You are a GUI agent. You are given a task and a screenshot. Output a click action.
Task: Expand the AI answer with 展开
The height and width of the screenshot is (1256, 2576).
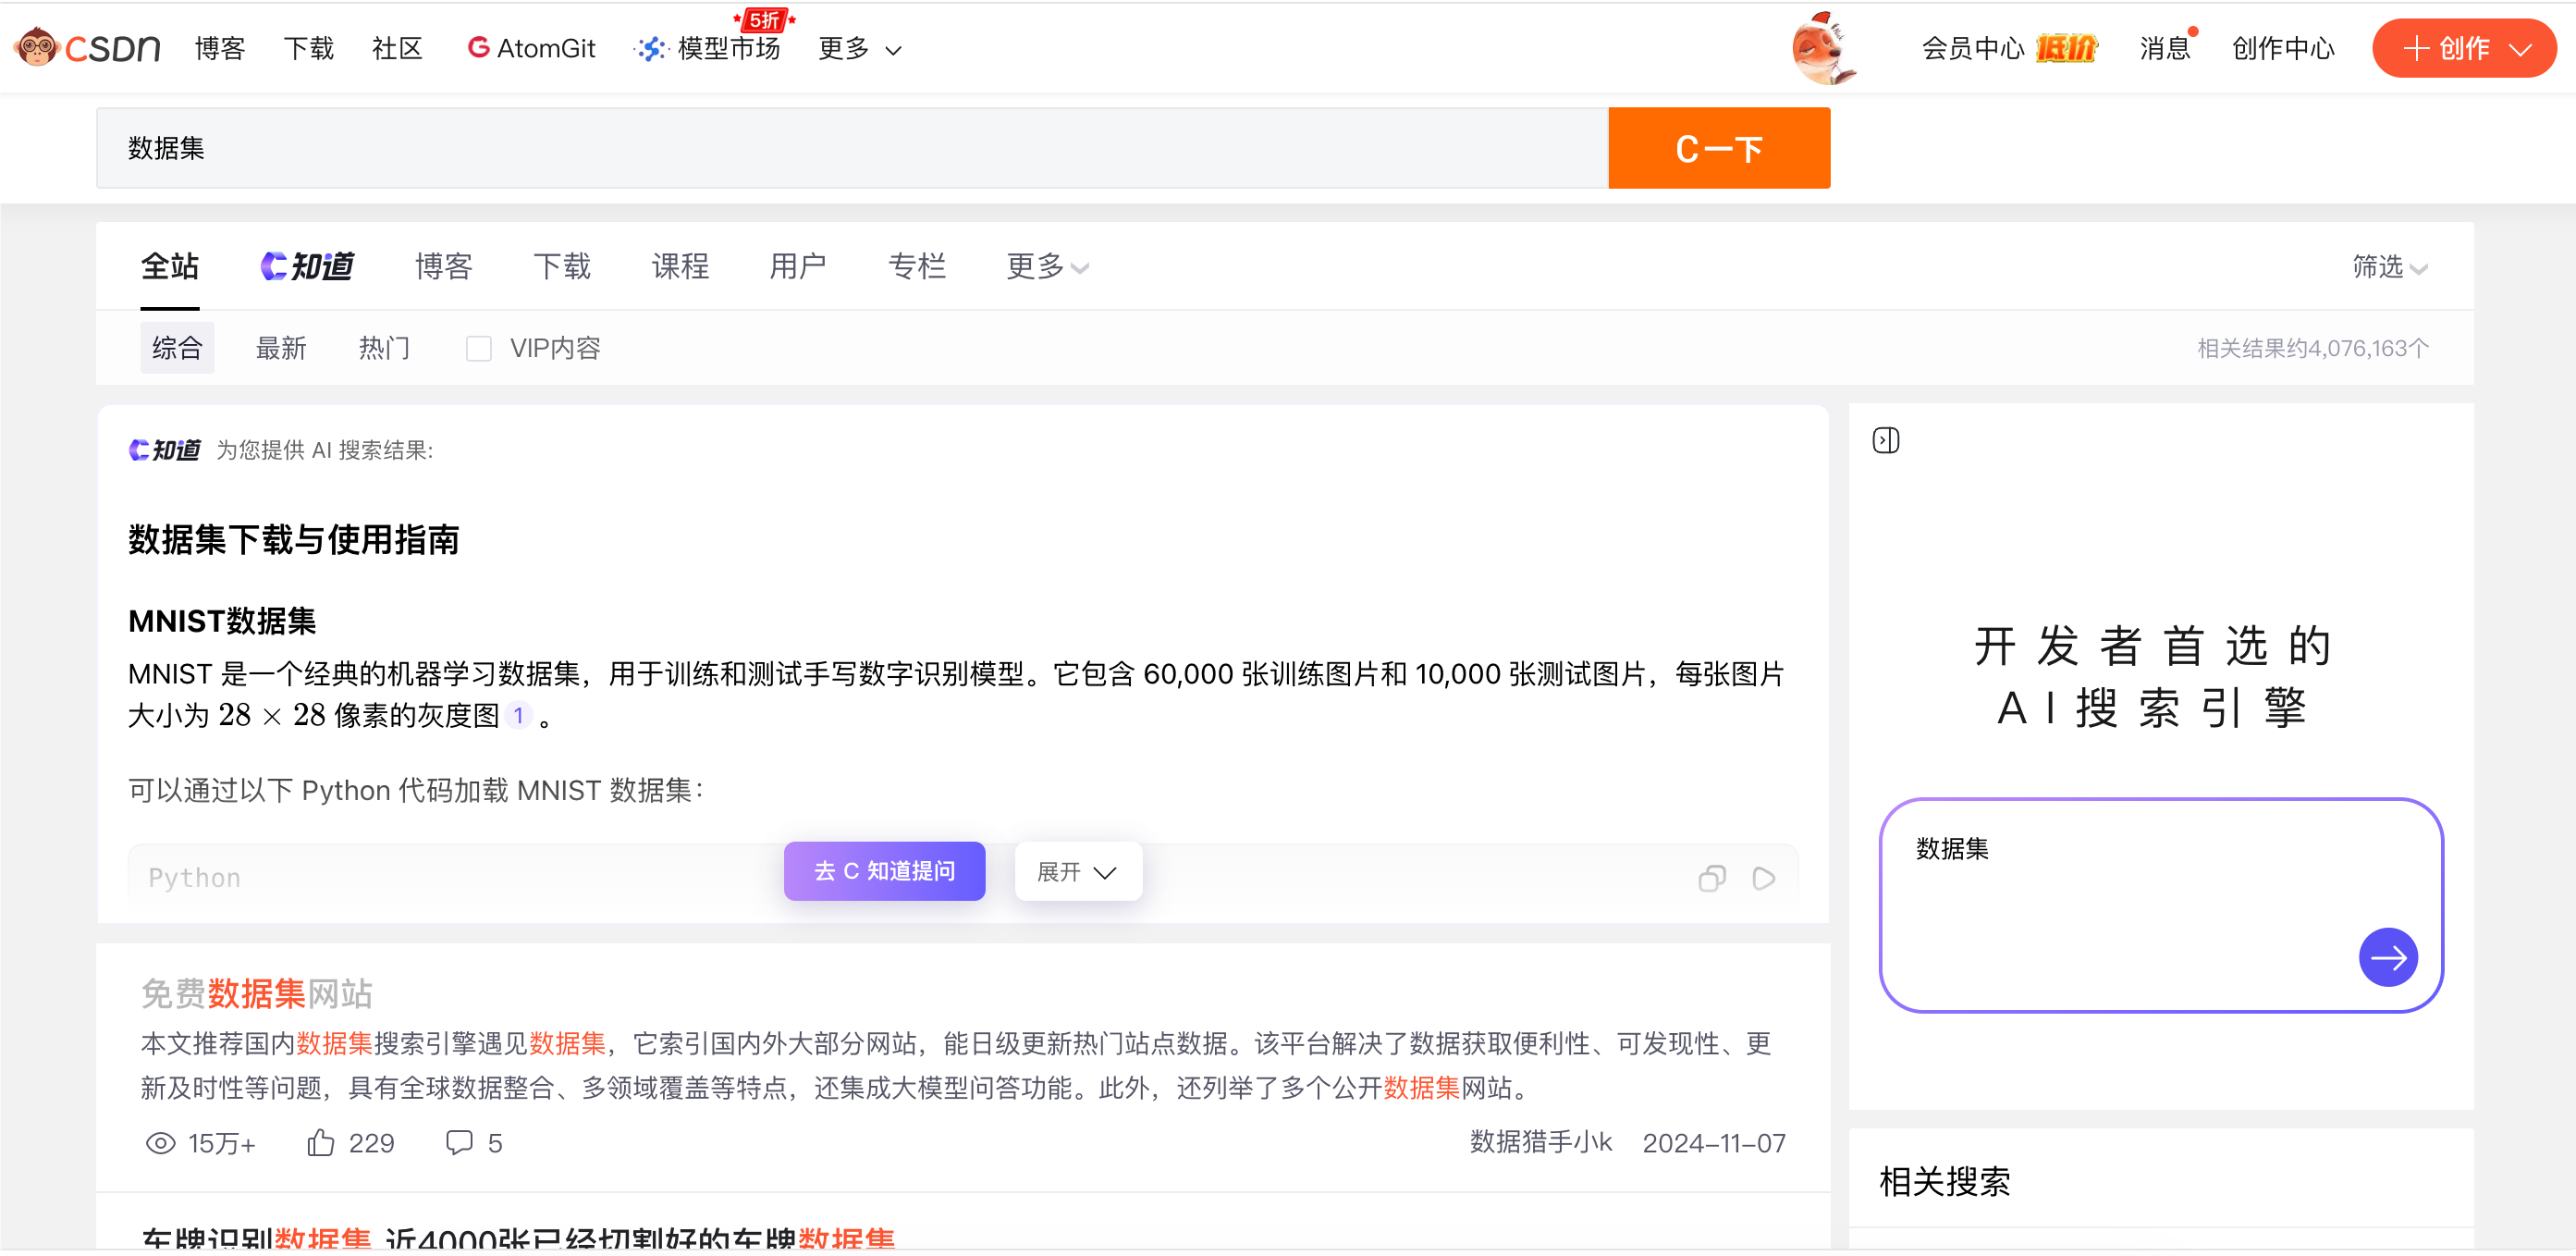[1078, 872]
